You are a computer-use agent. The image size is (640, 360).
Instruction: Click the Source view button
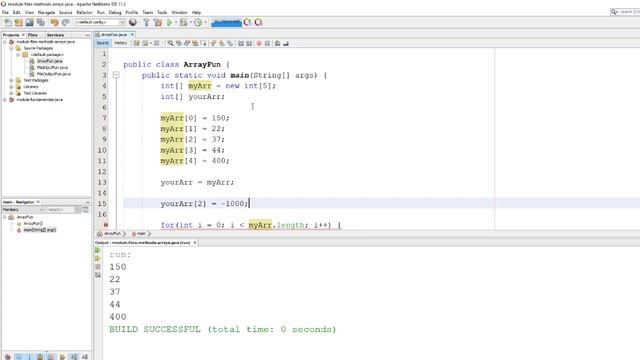tap(103, 43)
